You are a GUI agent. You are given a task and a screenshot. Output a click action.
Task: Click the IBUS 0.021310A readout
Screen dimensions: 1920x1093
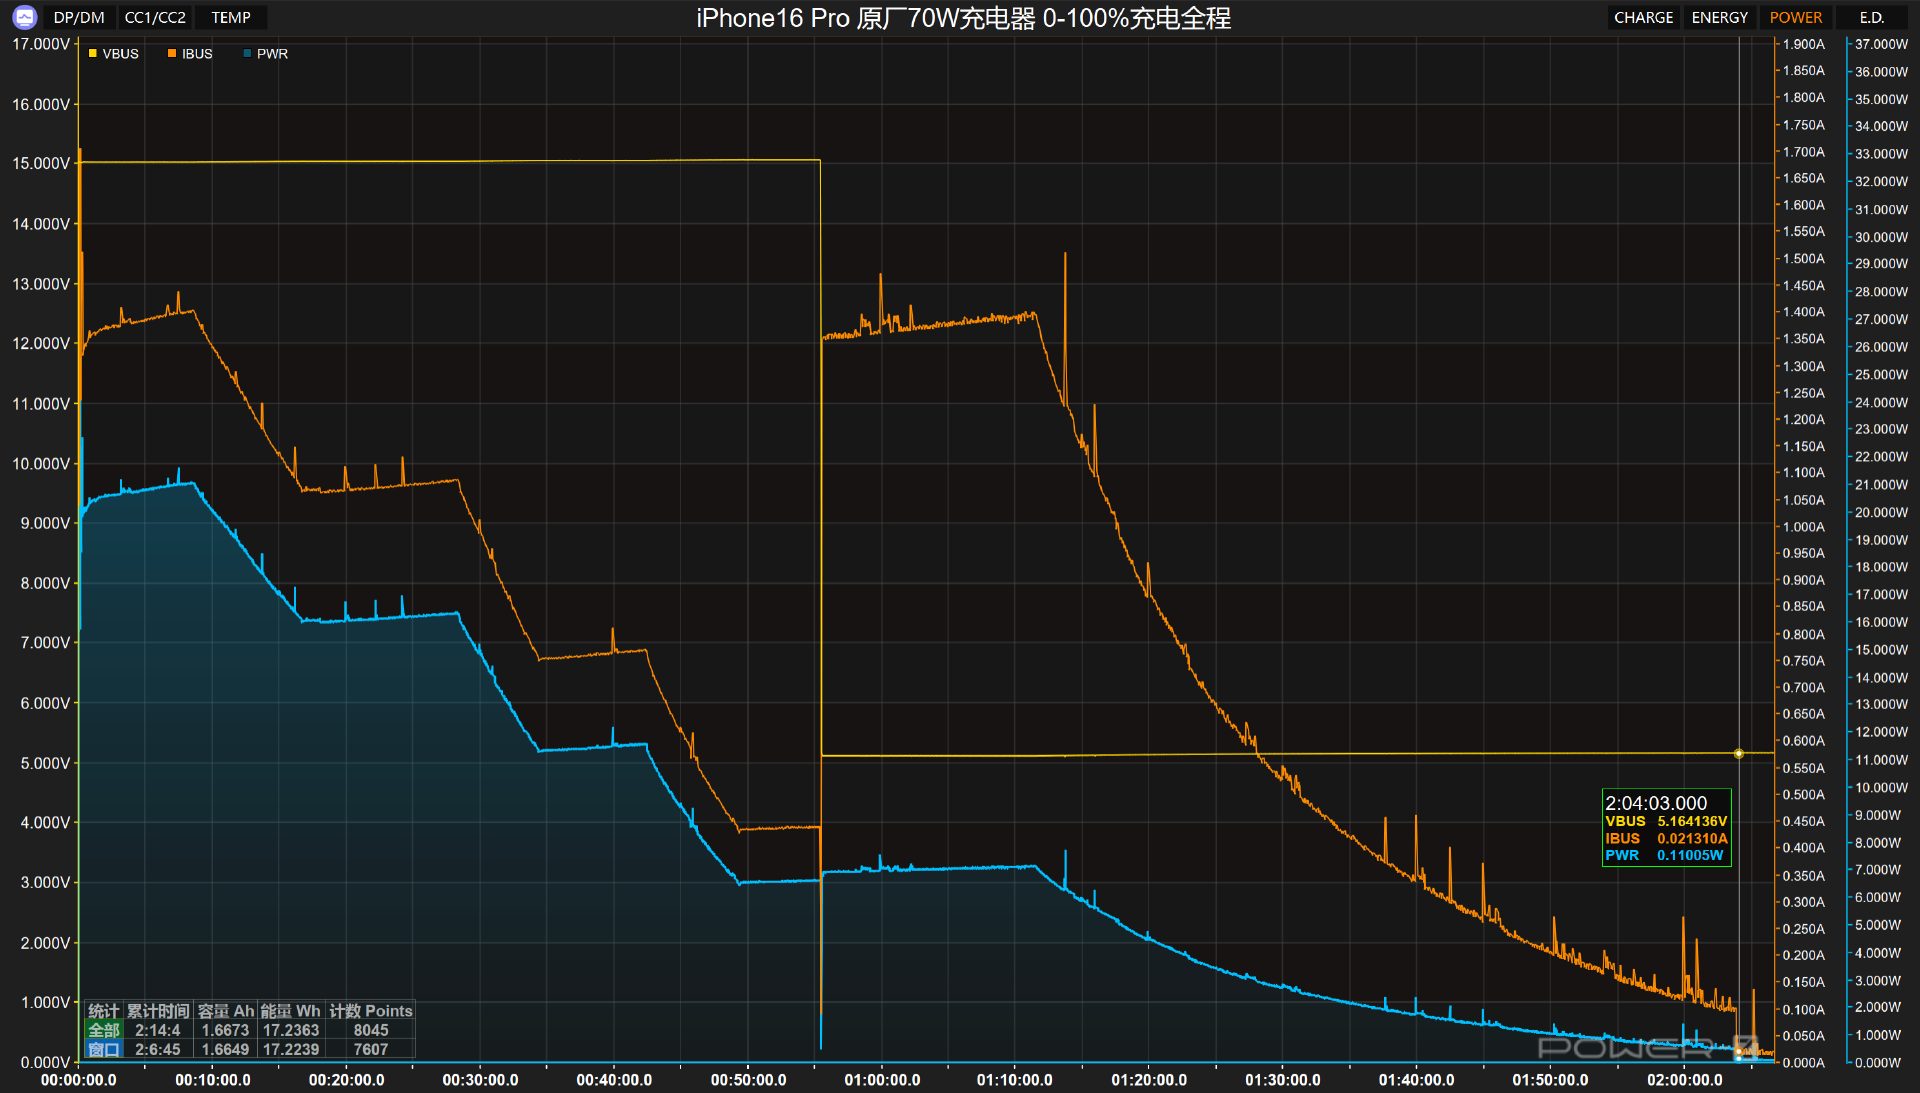[1666, 838]
